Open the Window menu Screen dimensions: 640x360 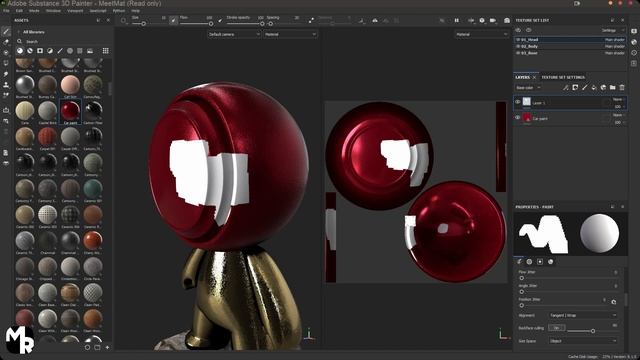click(x=53, y=11)
